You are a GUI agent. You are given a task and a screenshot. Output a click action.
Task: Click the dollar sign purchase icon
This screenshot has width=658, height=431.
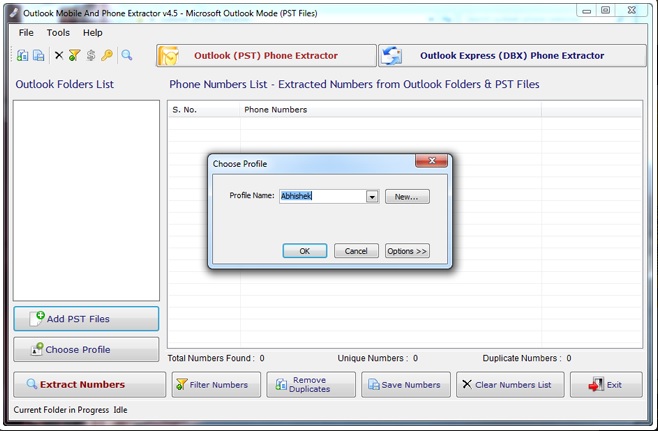[91, 55]
